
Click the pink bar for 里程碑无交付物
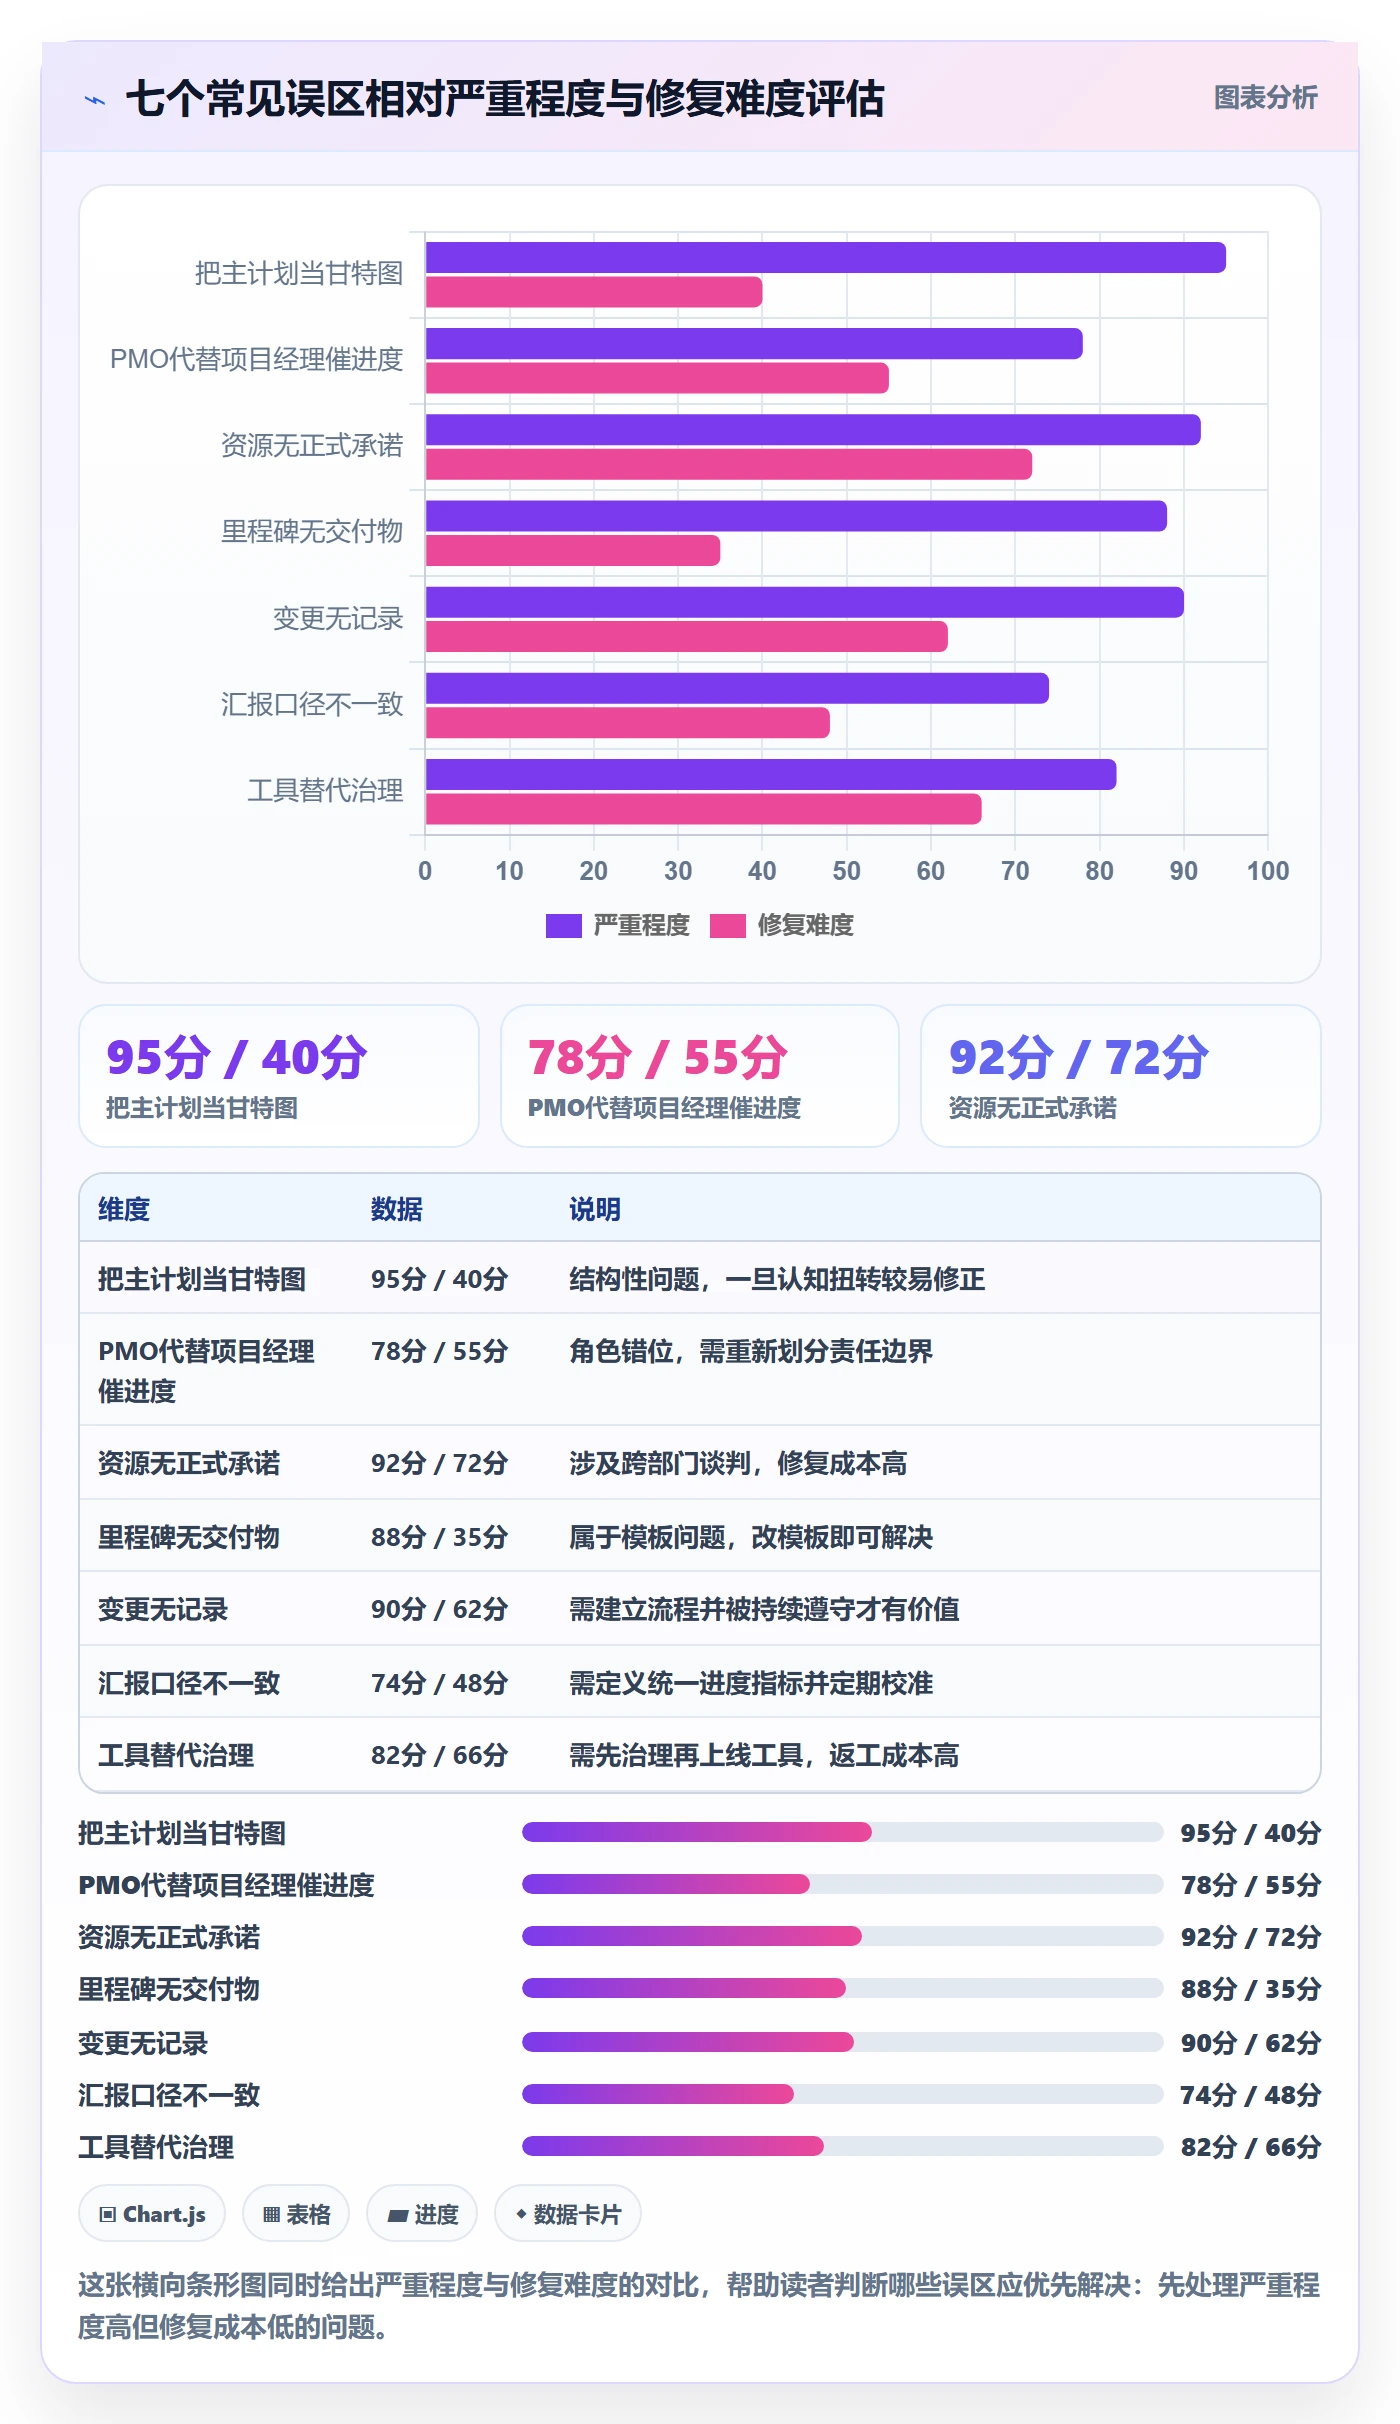click(573, 550)
